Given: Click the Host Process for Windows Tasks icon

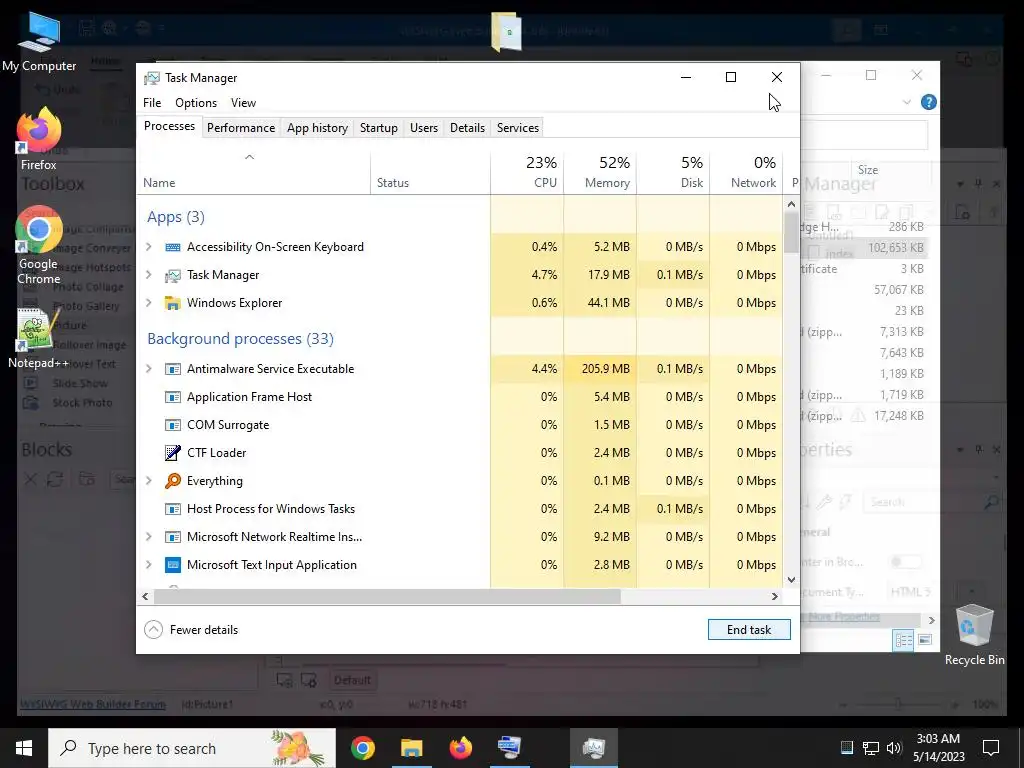Looking at the screenshot, I should [x=172, y=509].
